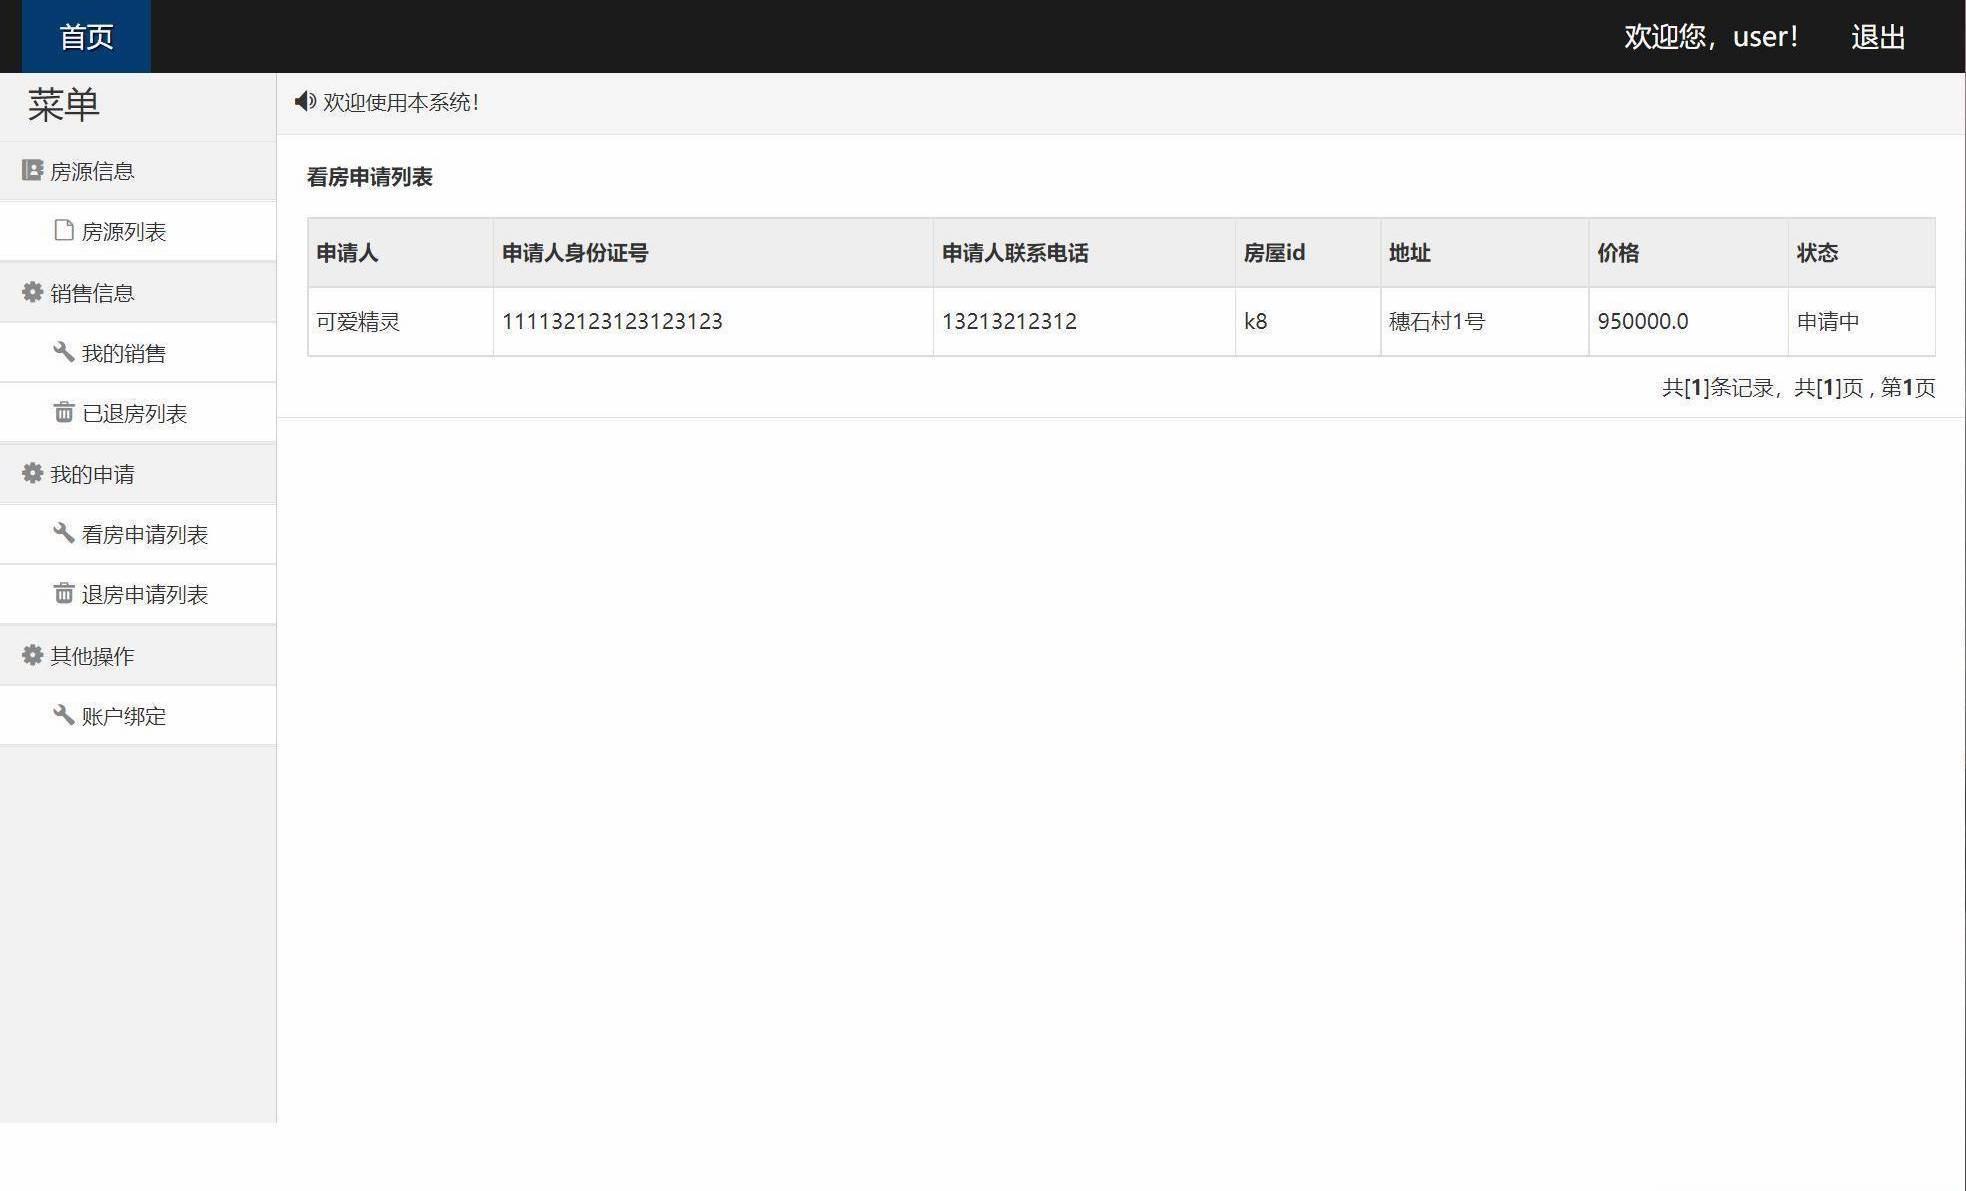Click the 看房申请列表 wrench icon
The height and width of the screenshot is (1191, 1966).
pos(64,533)
